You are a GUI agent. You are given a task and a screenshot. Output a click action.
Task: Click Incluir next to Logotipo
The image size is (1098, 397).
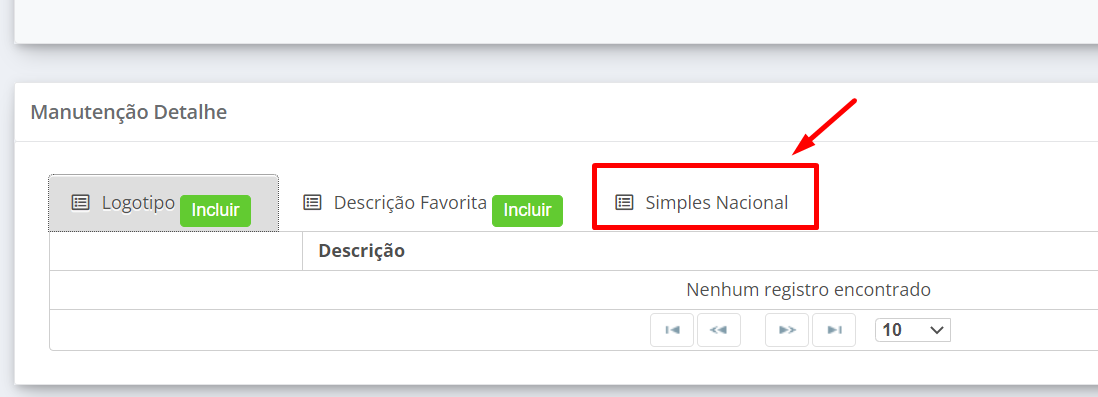coord(215,211)
